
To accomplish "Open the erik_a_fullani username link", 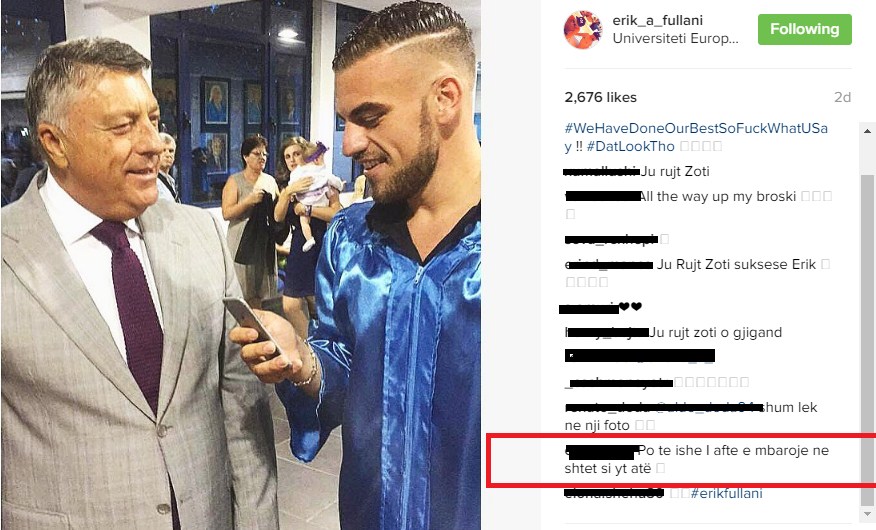I will pyautogui.click(x=658, y=21).
